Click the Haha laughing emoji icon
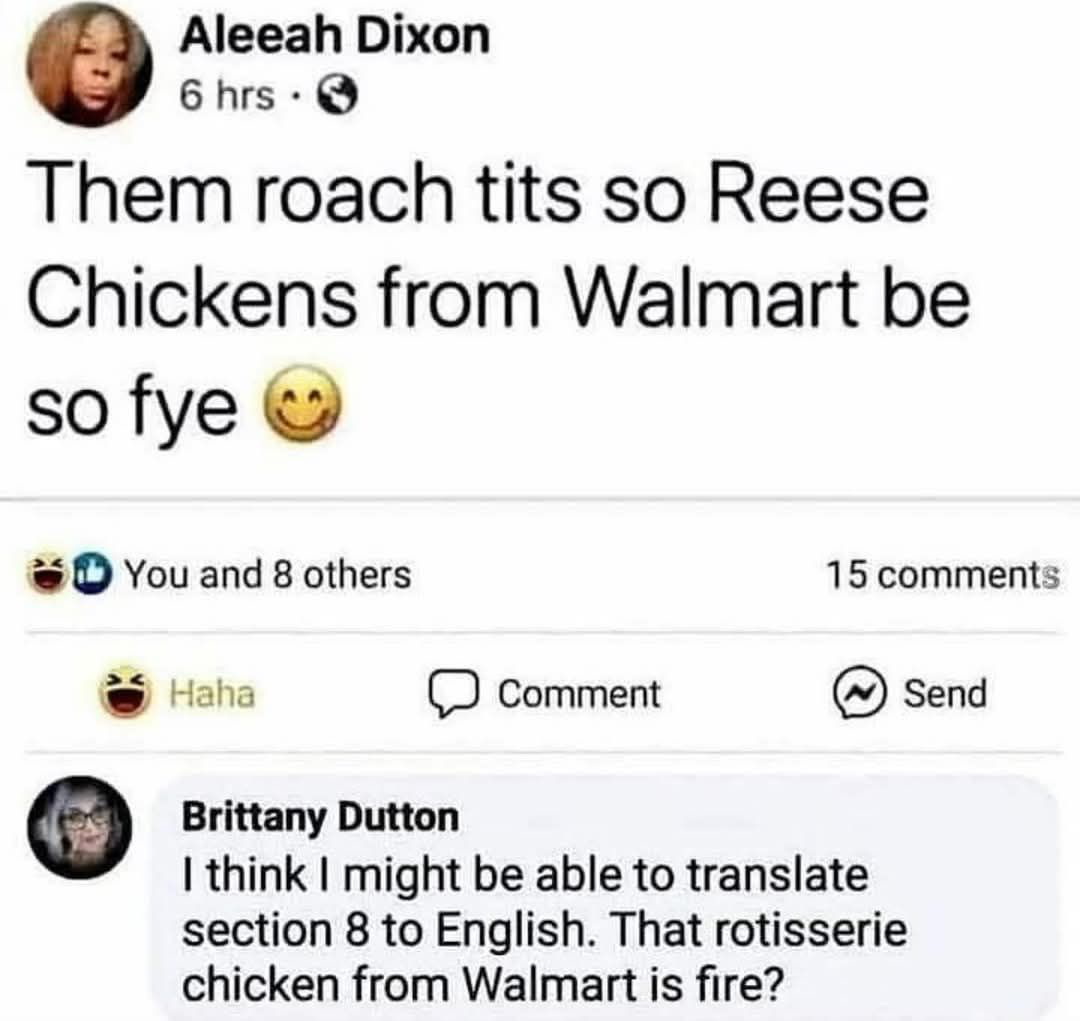Screen dimensions: 1080x1021 click(125, 693)
